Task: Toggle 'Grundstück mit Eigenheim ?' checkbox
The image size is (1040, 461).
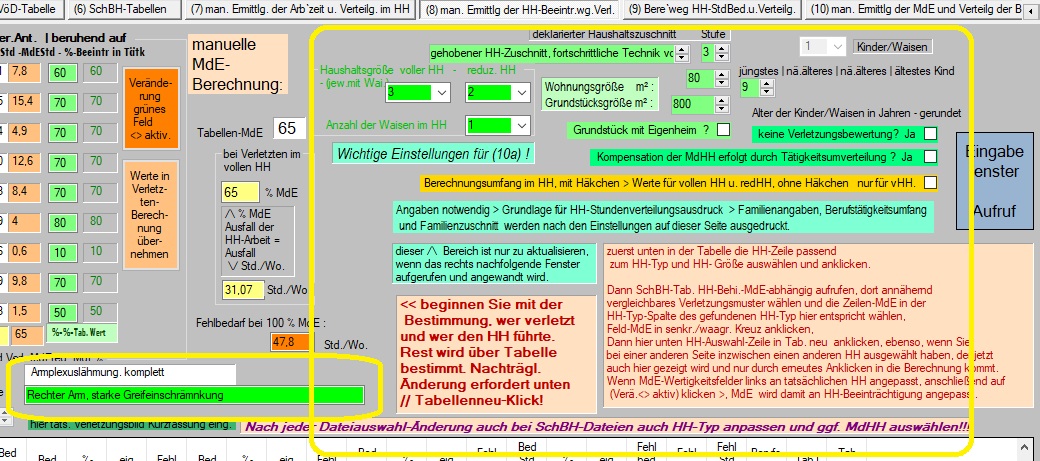Action: tap(723, 129)
